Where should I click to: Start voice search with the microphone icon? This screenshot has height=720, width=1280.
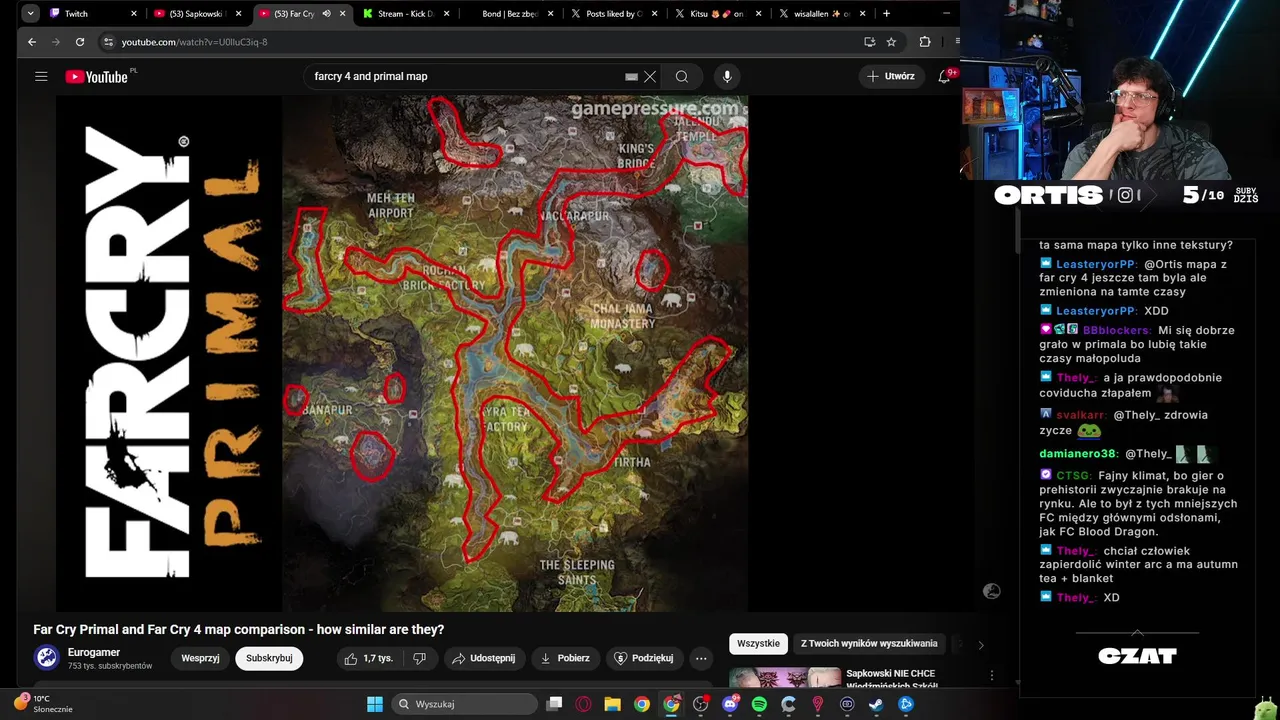(x=727, y=76)
